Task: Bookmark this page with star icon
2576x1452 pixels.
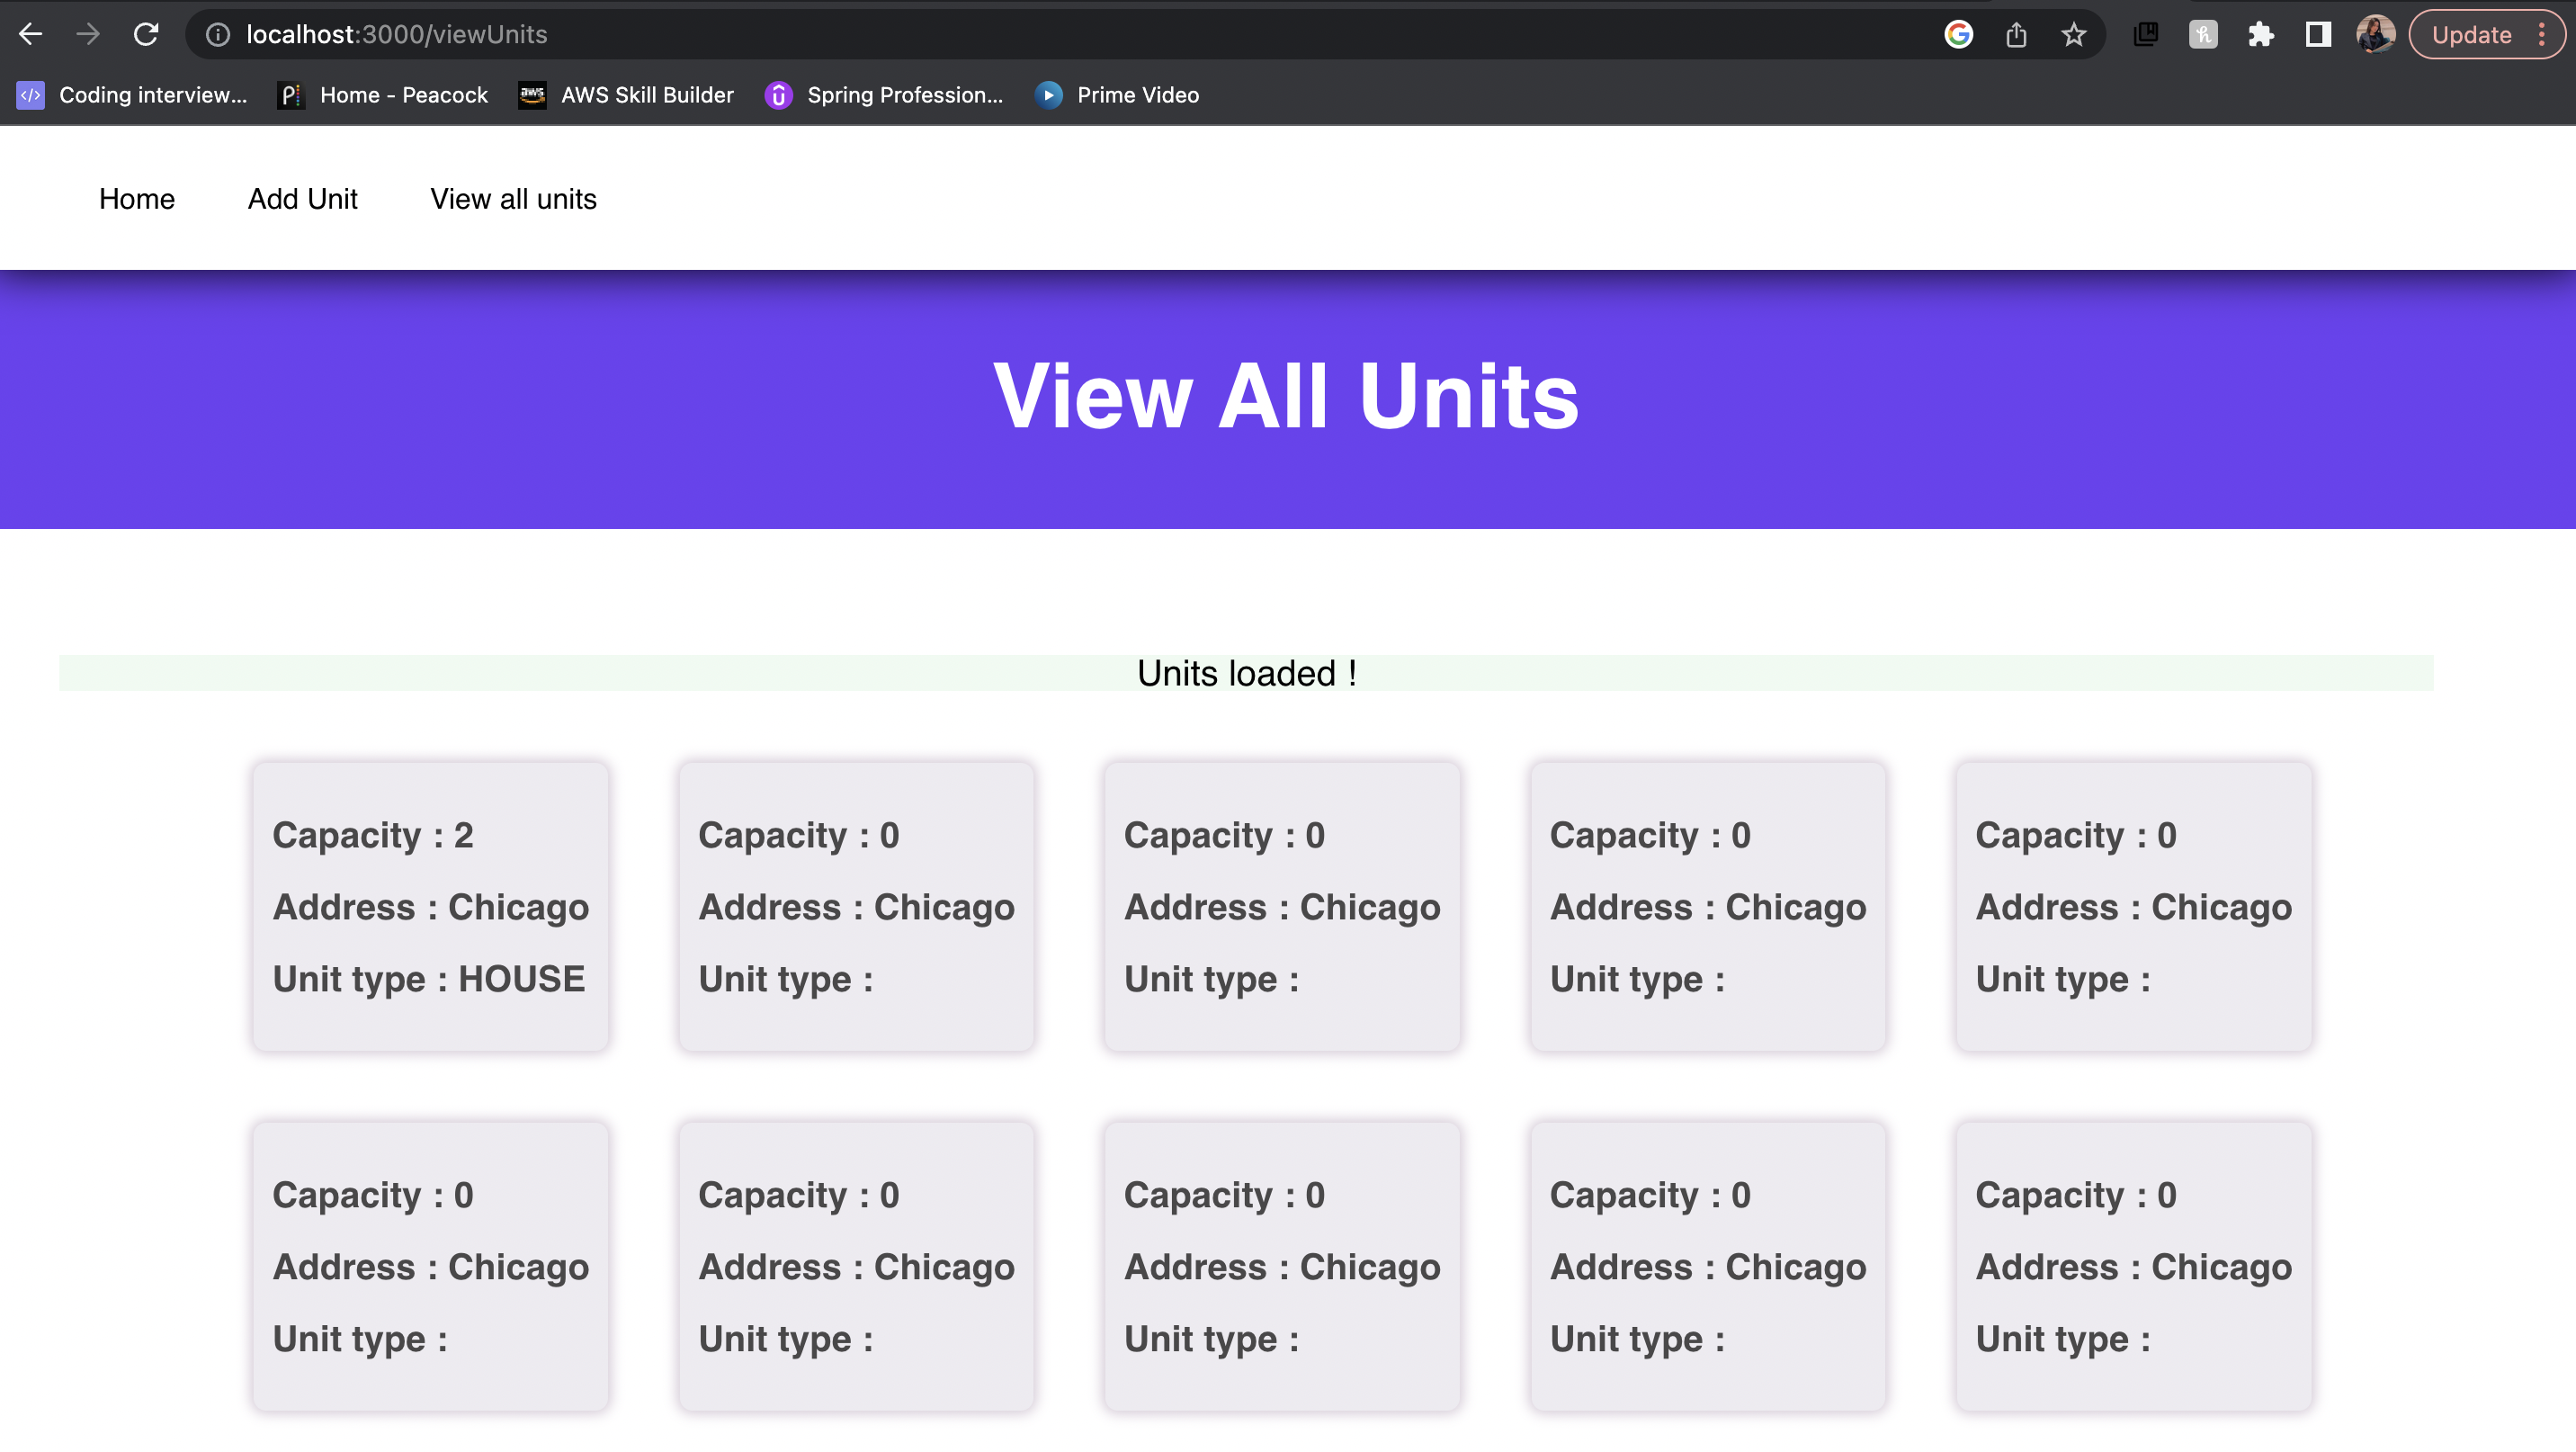Action: pos(2074,35)
